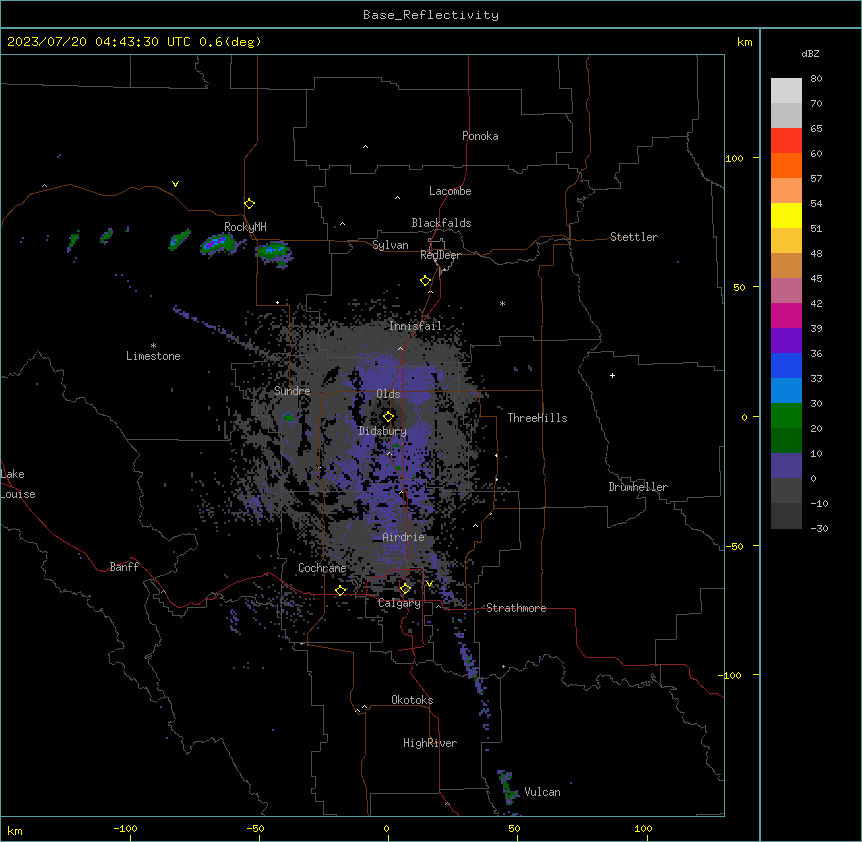This screenshot has height=842, width=862.
Task: Click the Lacombe city label
Action: 450,191
